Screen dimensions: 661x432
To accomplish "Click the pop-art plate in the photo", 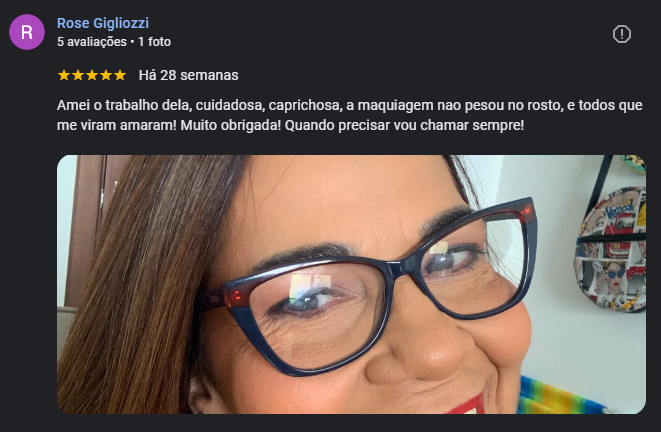I will tap(610, 249).
